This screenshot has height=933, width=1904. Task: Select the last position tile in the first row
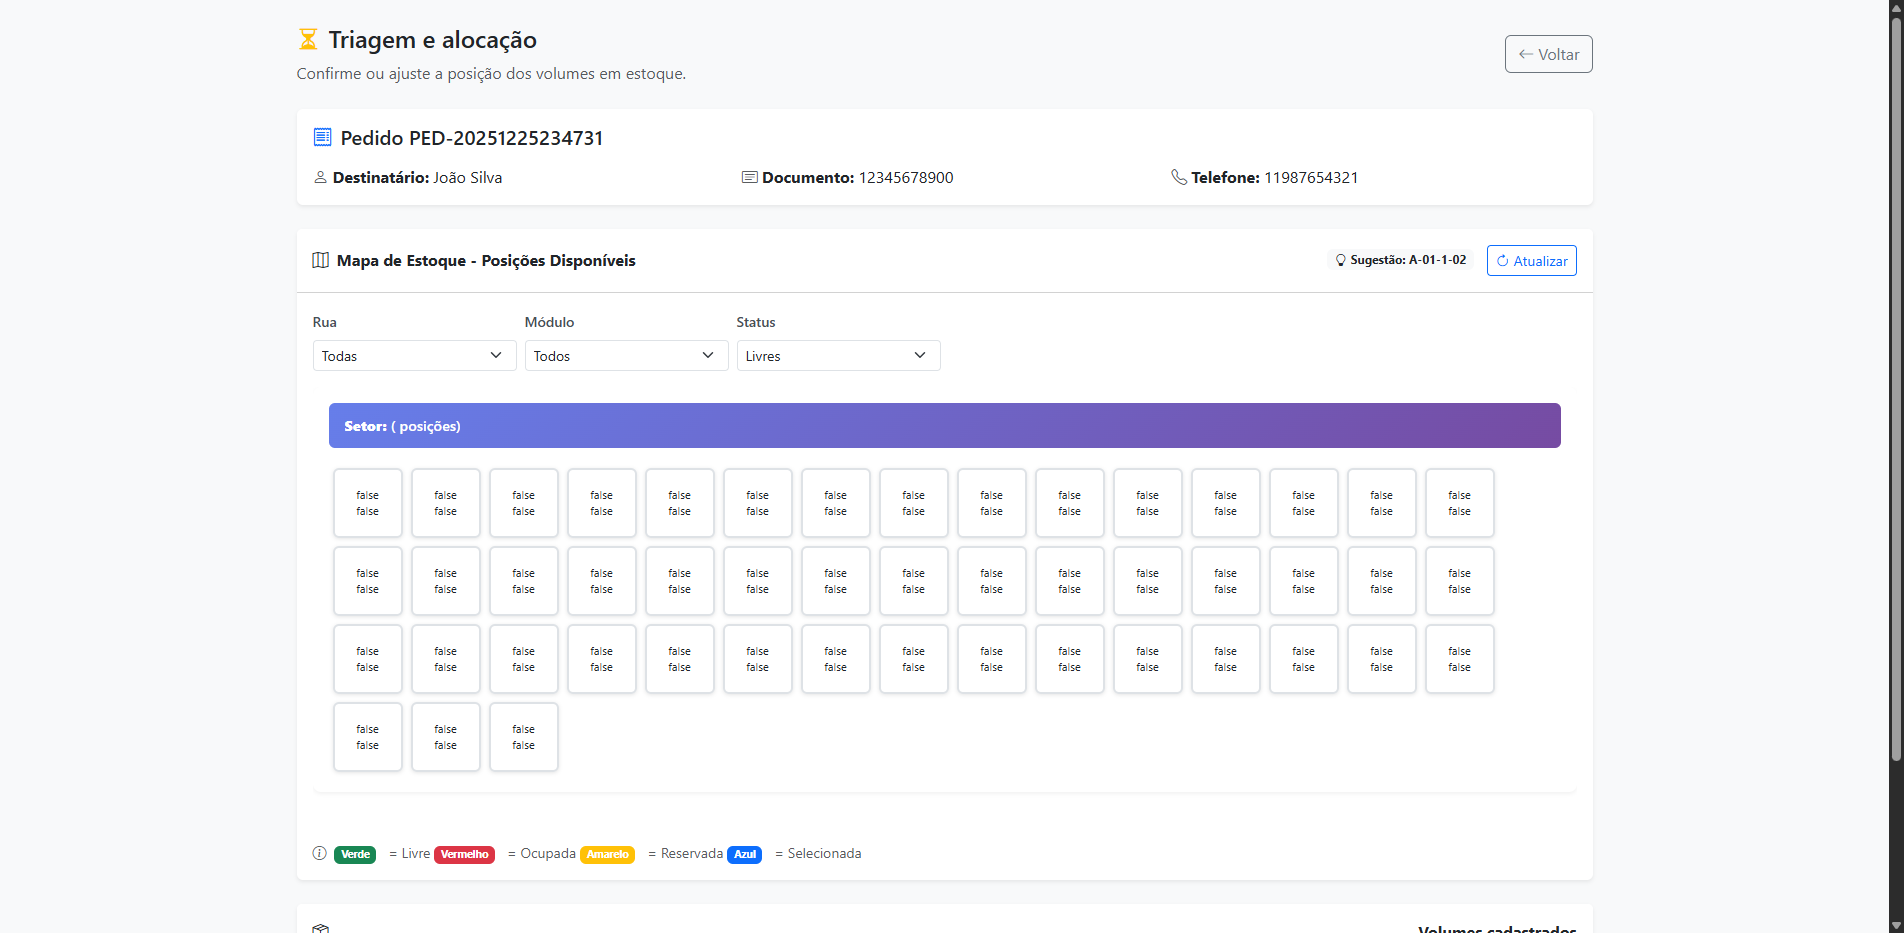(1459, 503)
